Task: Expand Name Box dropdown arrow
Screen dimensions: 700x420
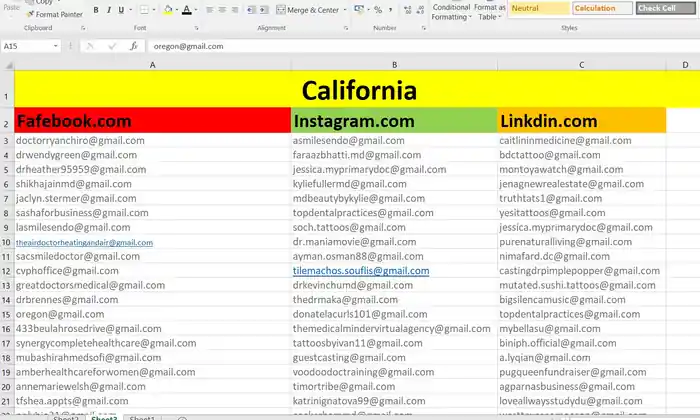Action: point(55,46)
